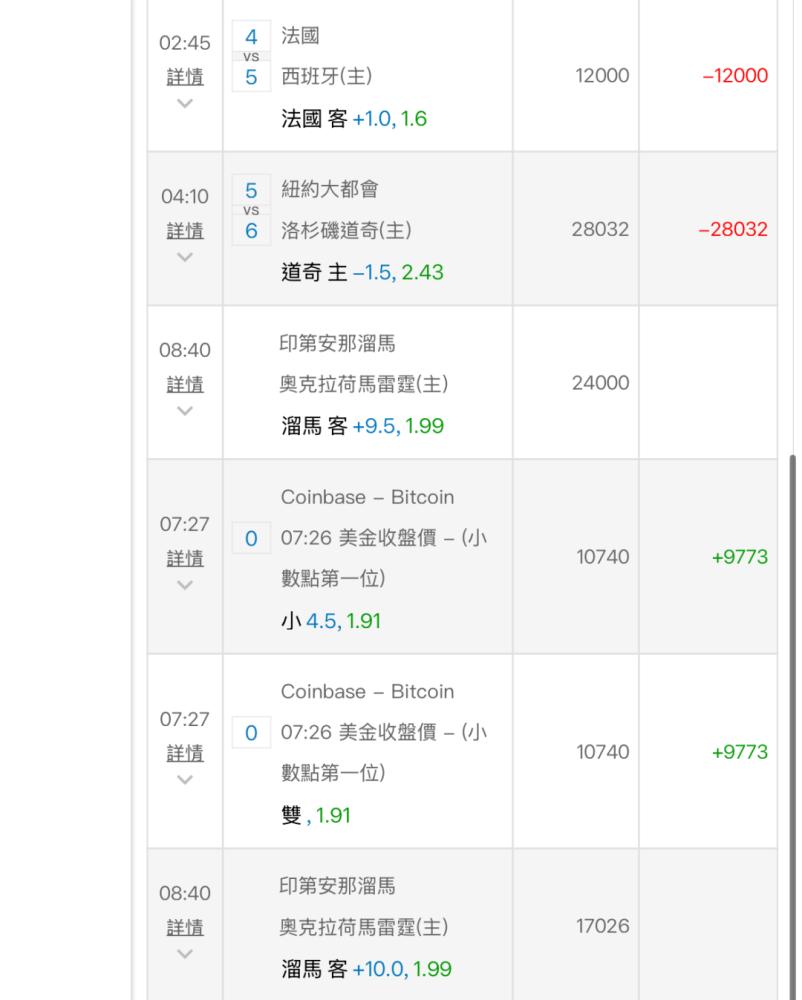Expand the chevron under the last 08:40 entry
The height and width of the screenshot is (1000, 802).
[185, 953]
